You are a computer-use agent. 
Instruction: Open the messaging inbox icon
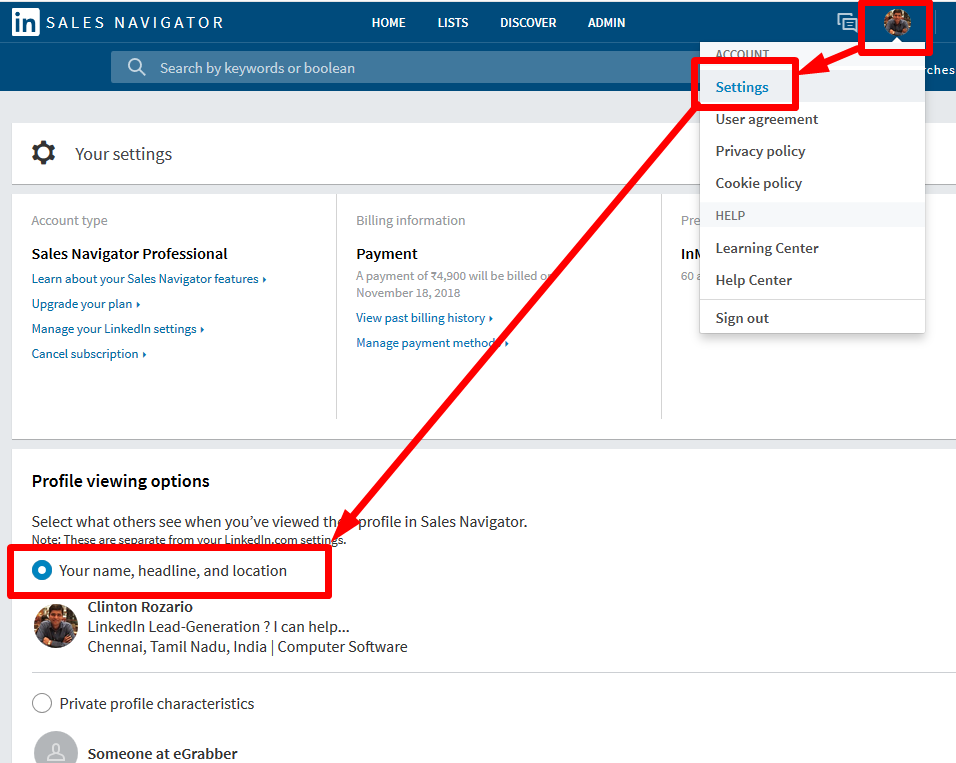pyautogui.click(x=847, y=23)
